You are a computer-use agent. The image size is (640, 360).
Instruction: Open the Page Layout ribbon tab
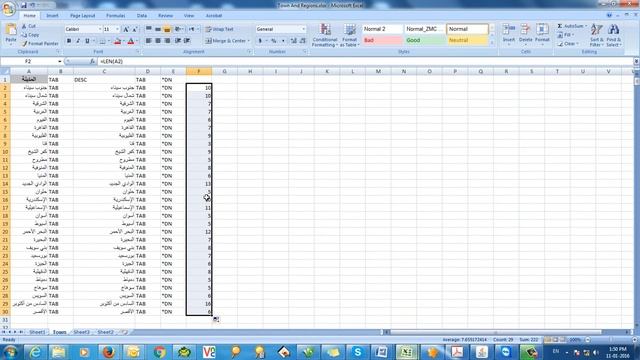(x=82, y=16)
